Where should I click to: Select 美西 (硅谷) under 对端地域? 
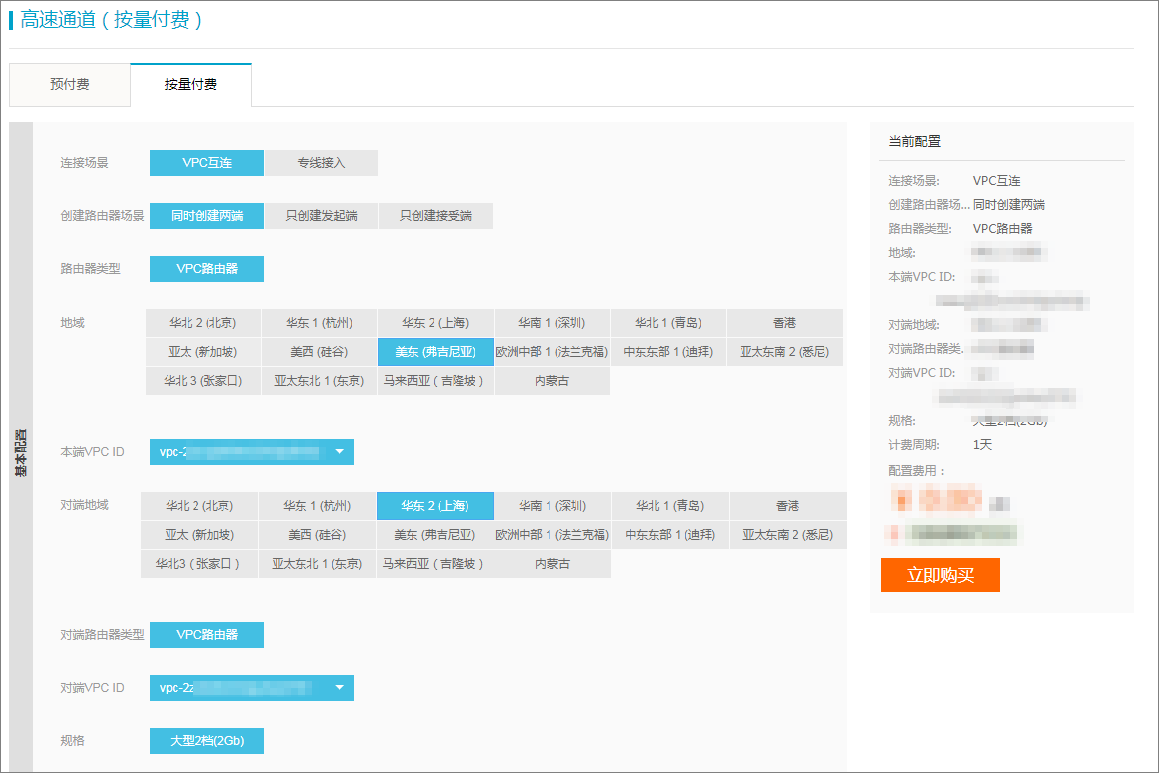317,535
